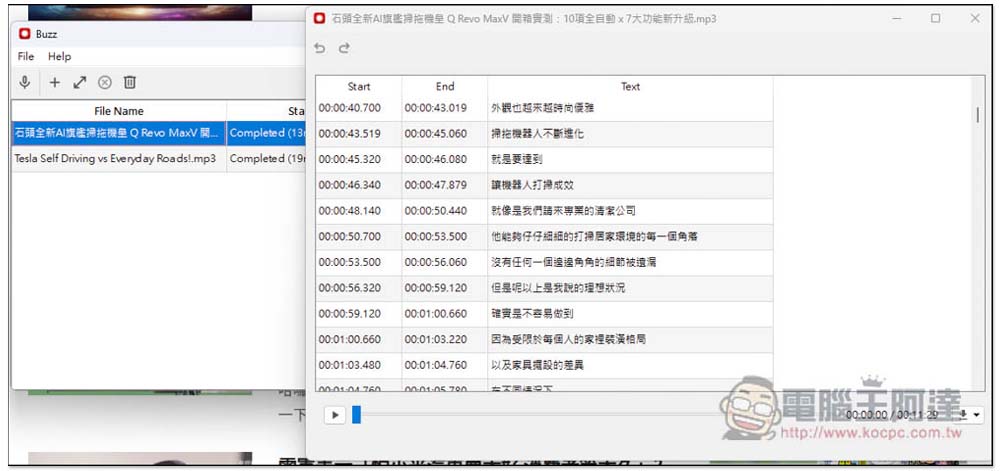Click the vertical scrollbar in the transcript window
Screen dimensions: 1000x471
point(977,115)
